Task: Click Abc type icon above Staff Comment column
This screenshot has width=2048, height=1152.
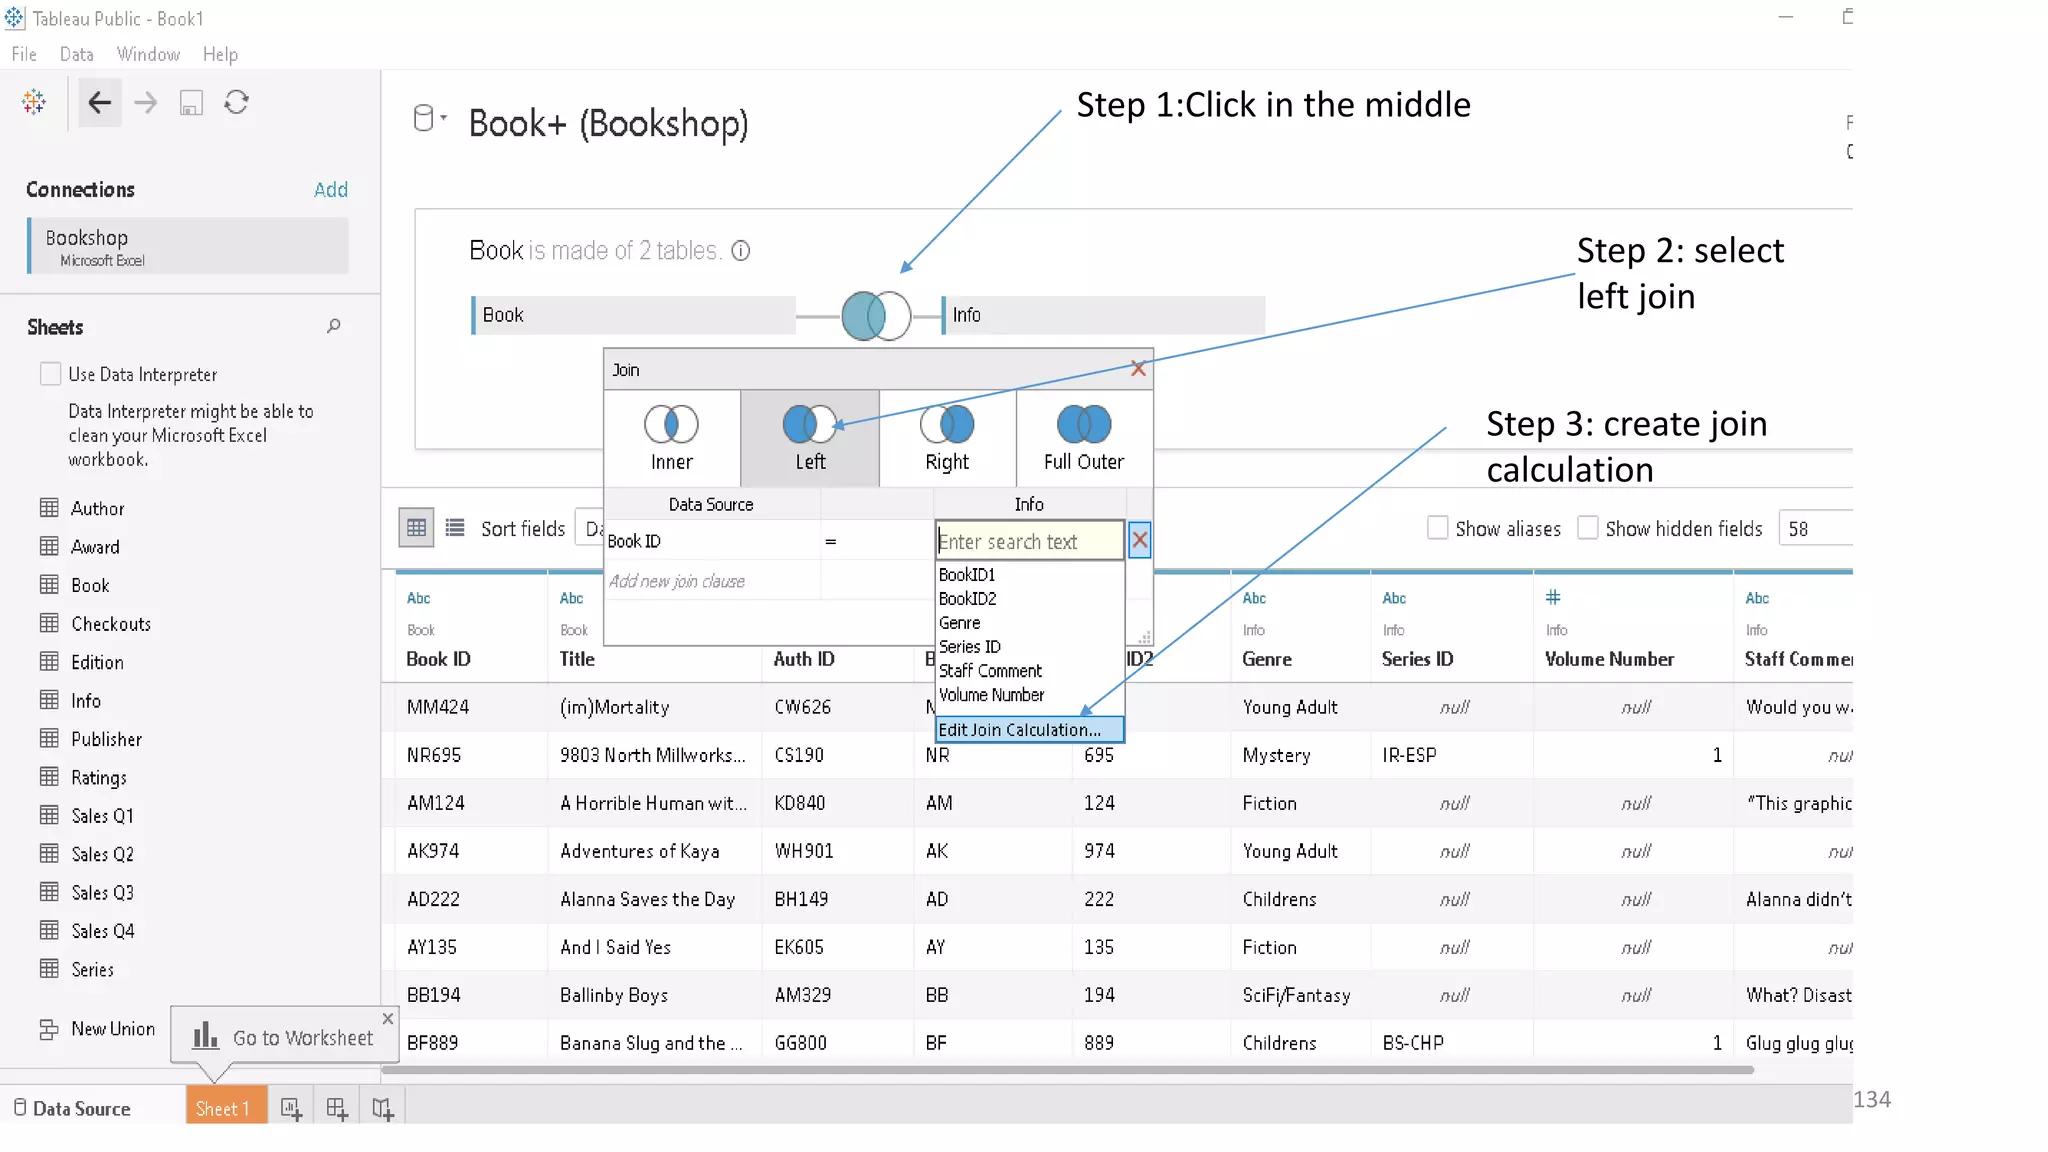Action: [1757, 598]
